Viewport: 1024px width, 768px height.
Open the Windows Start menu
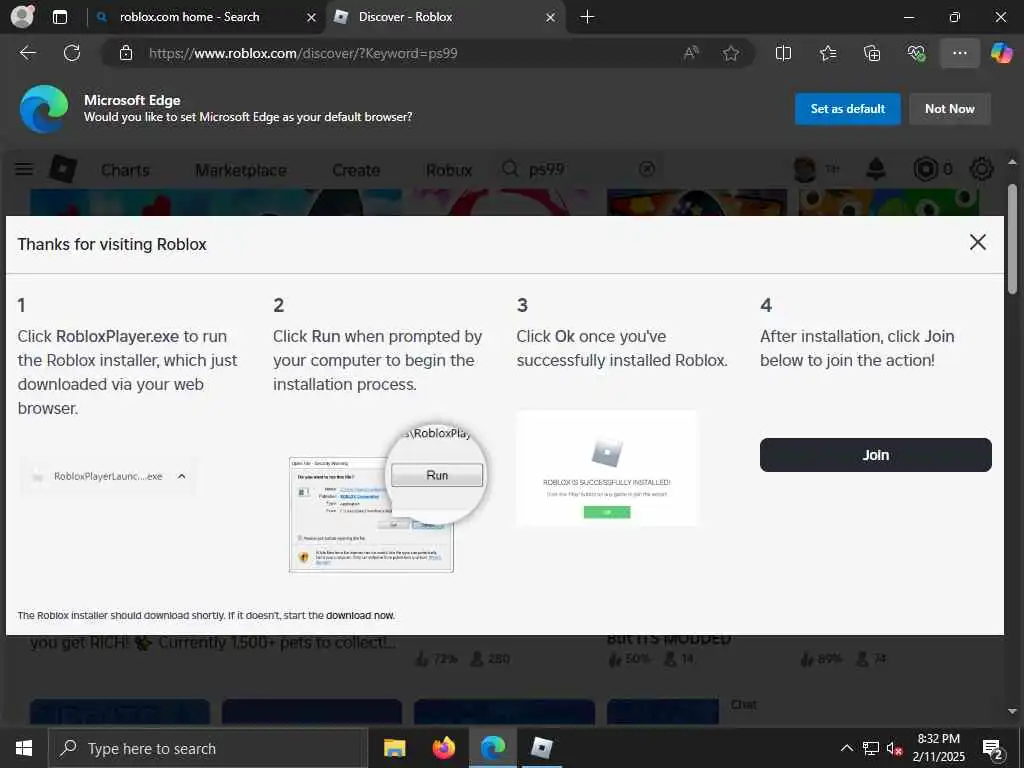tap(24, 748)
